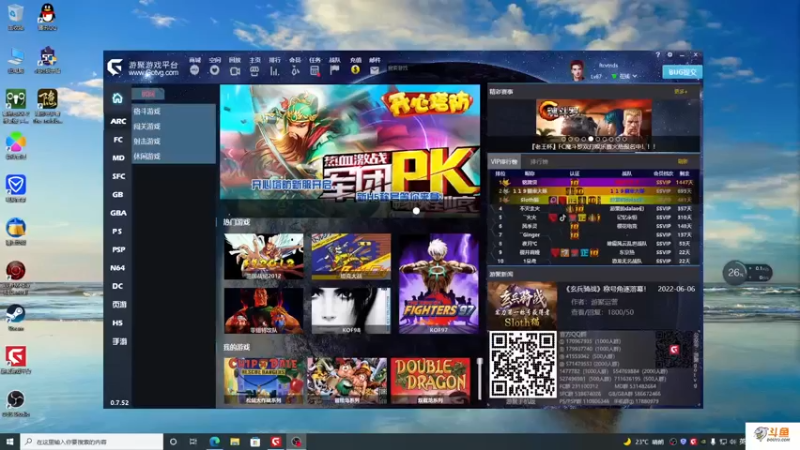Click Ginger row in VIP ranking
Image resolution: width=800 pixels, height=450 pixels.
point(594,235)
